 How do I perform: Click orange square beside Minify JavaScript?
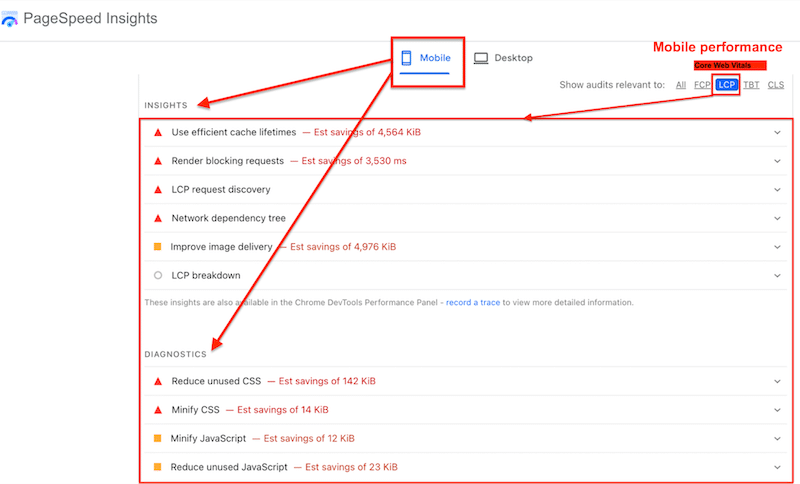coord(158,438)
